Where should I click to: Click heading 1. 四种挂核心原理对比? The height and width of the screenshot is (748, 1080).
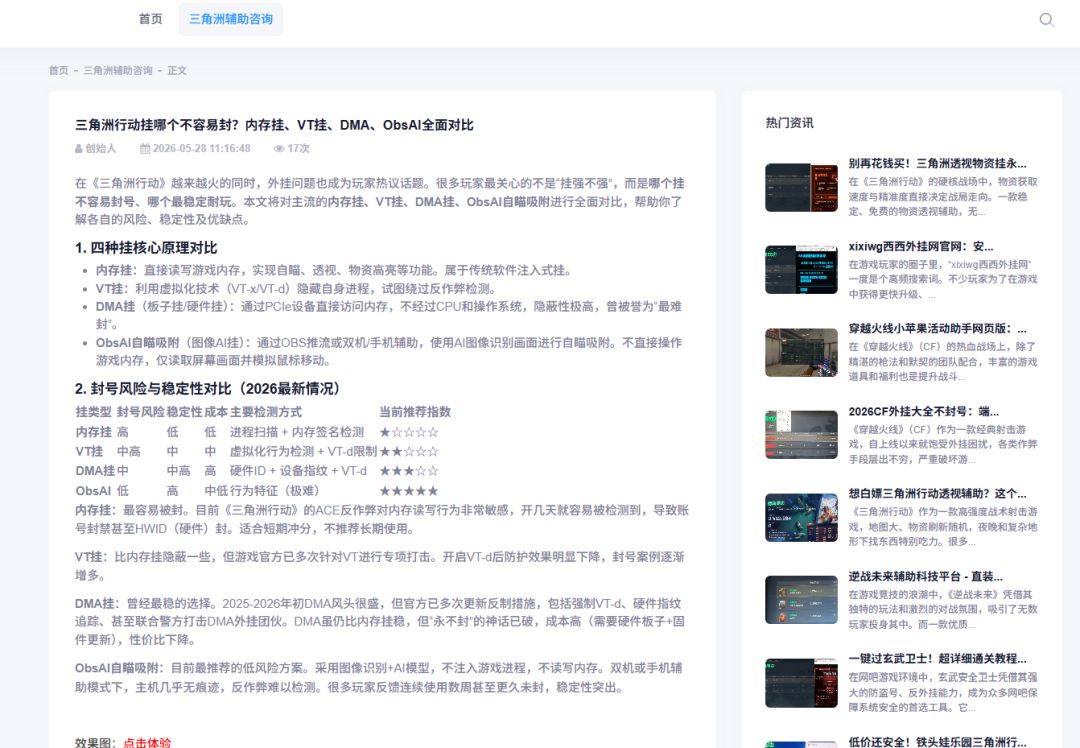click(x=146, y=248)
